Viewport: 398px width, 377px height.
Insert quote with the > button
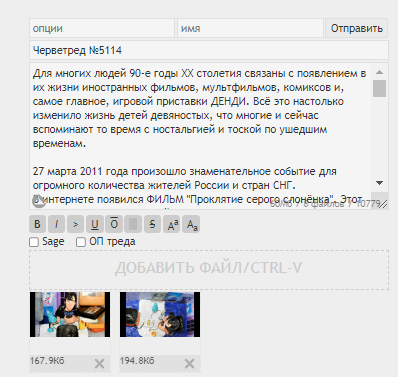tap(75, 224)
